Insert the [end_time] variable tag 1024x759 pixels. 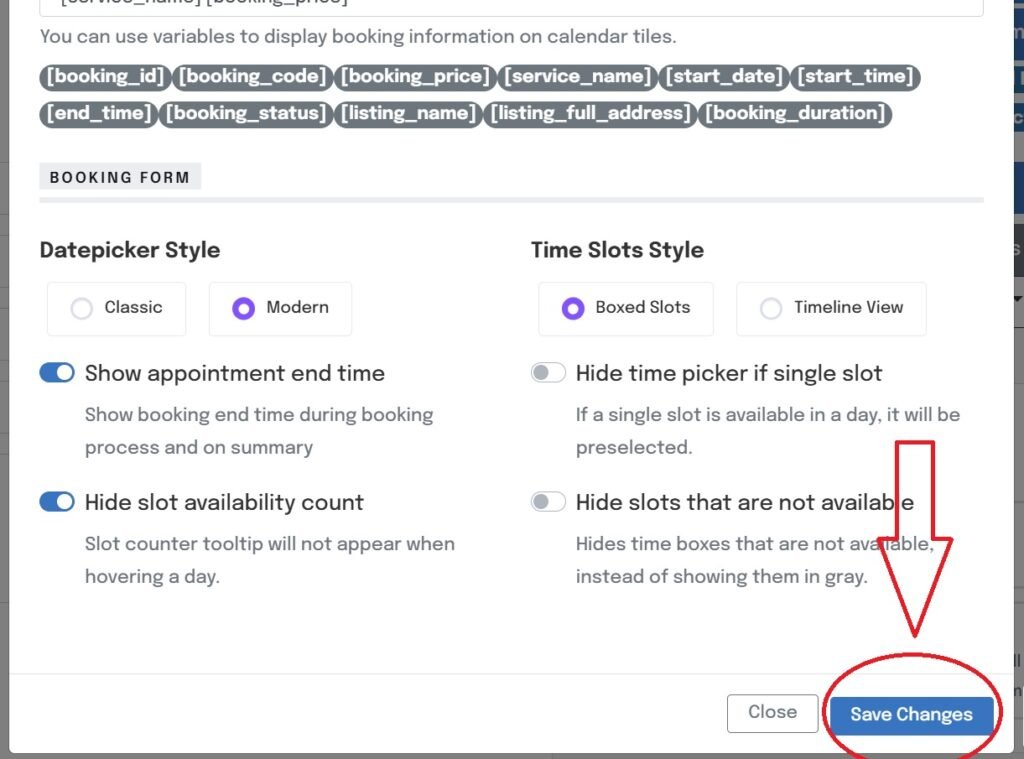[99, 113]
